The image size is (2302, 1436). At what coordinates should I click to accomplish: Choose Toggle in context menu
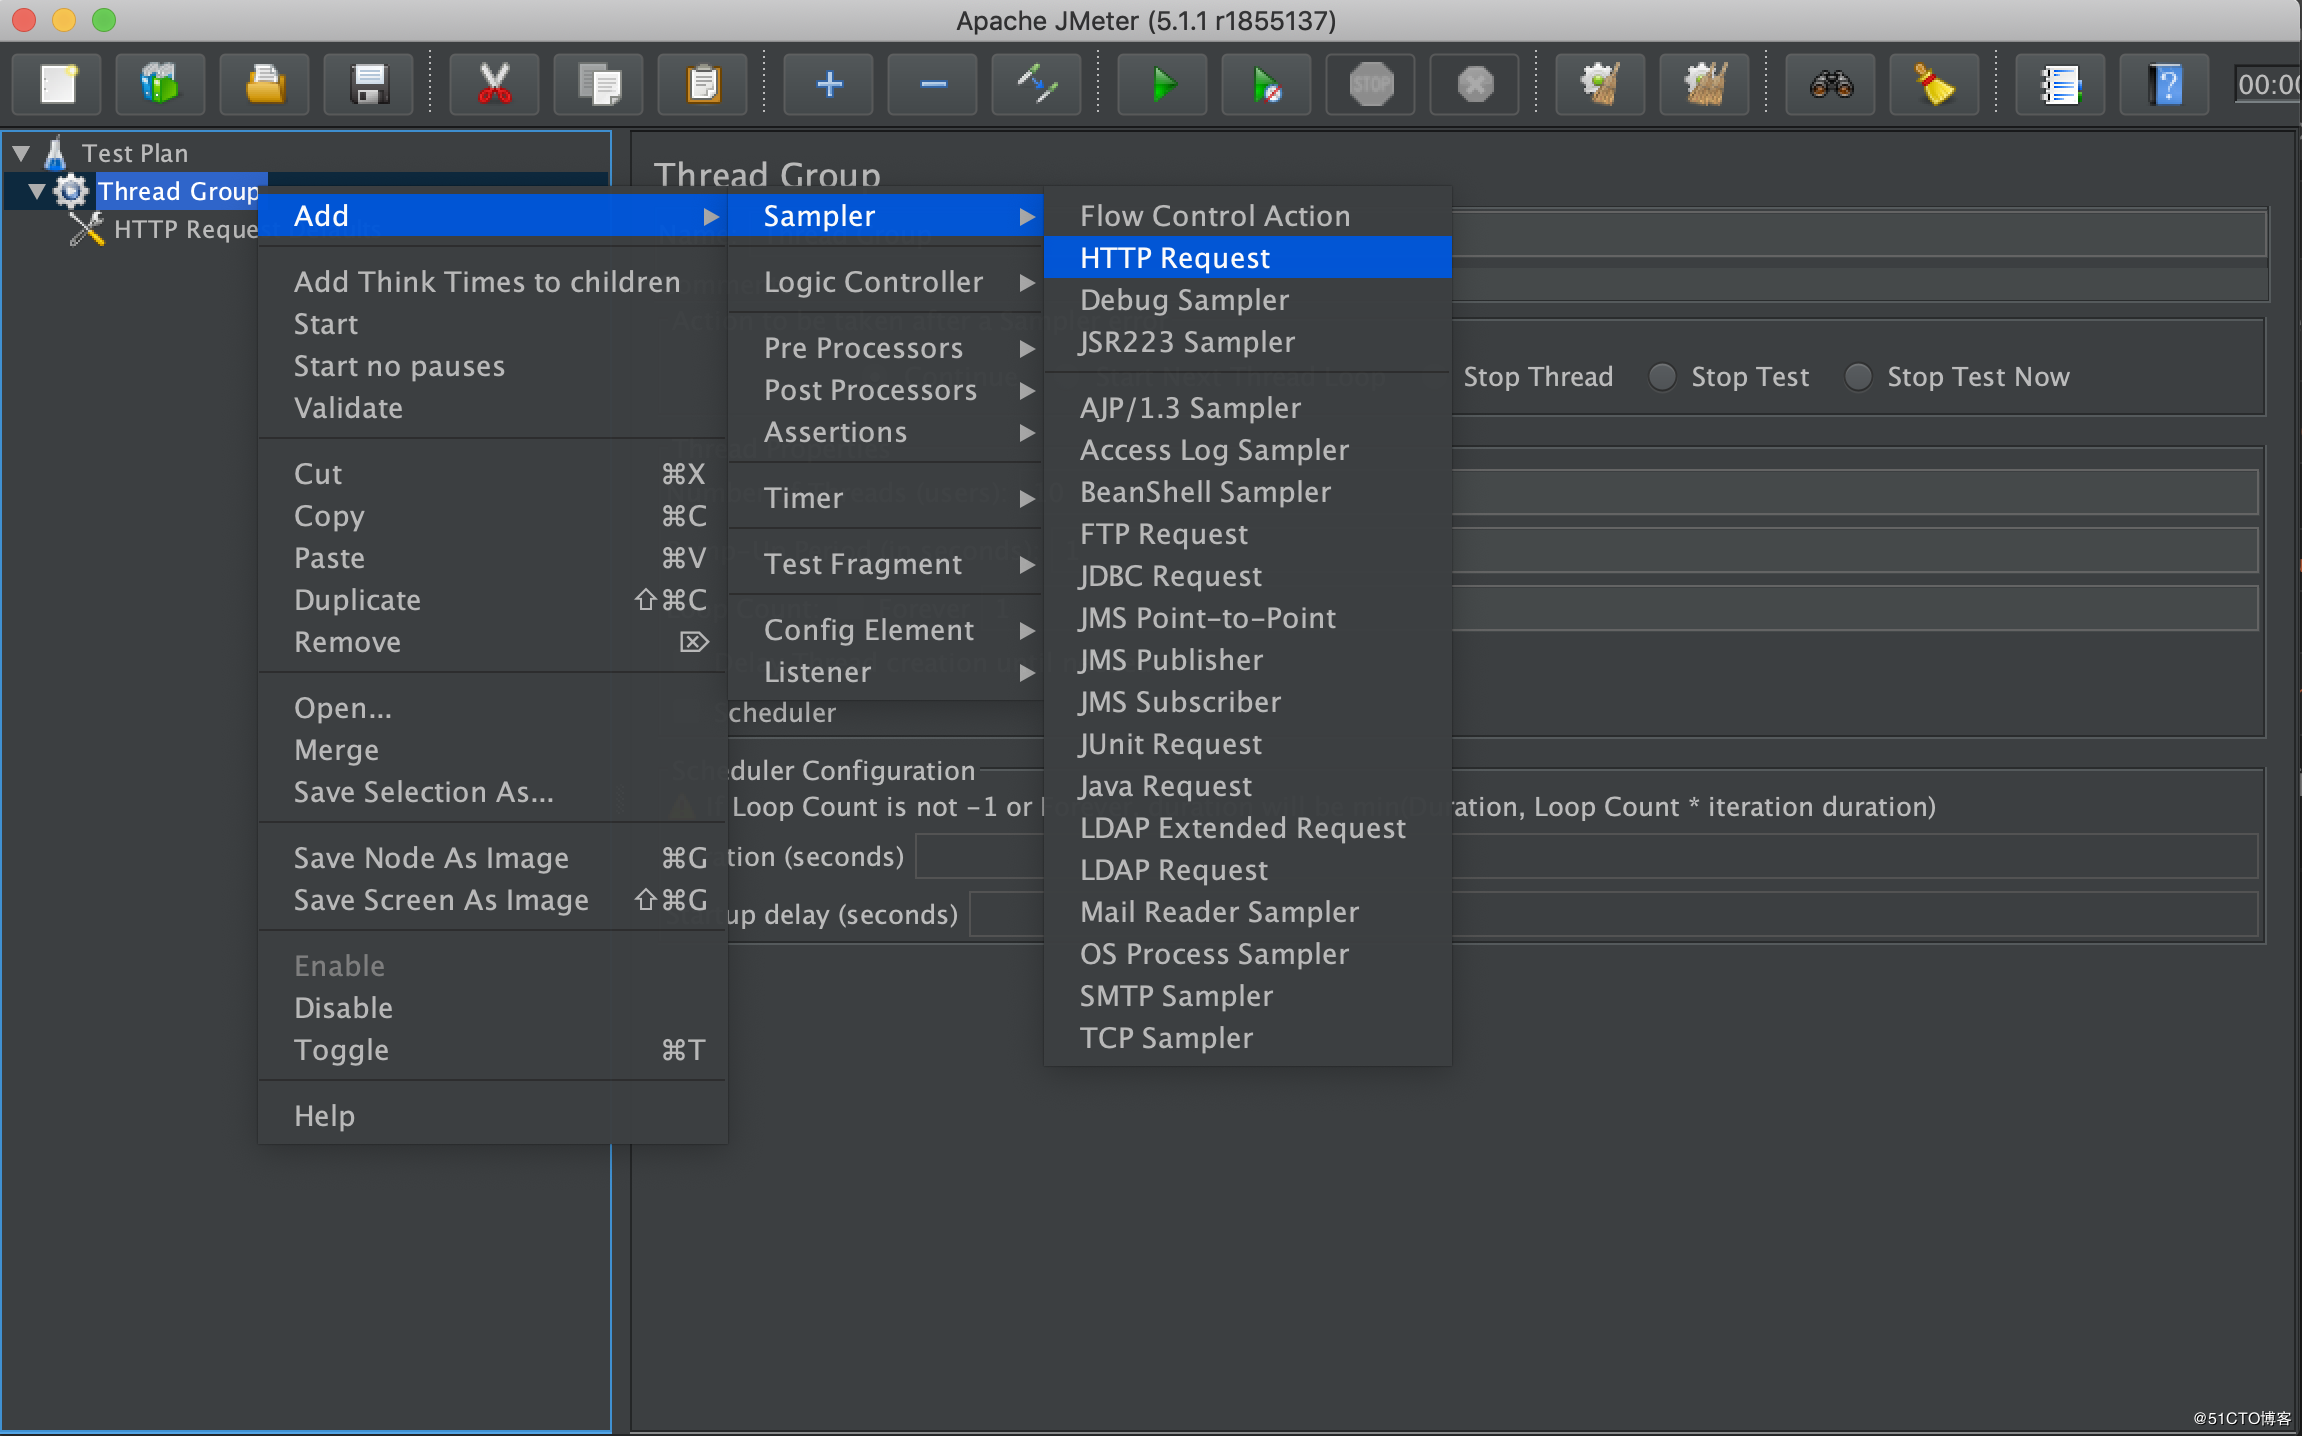493,1050
